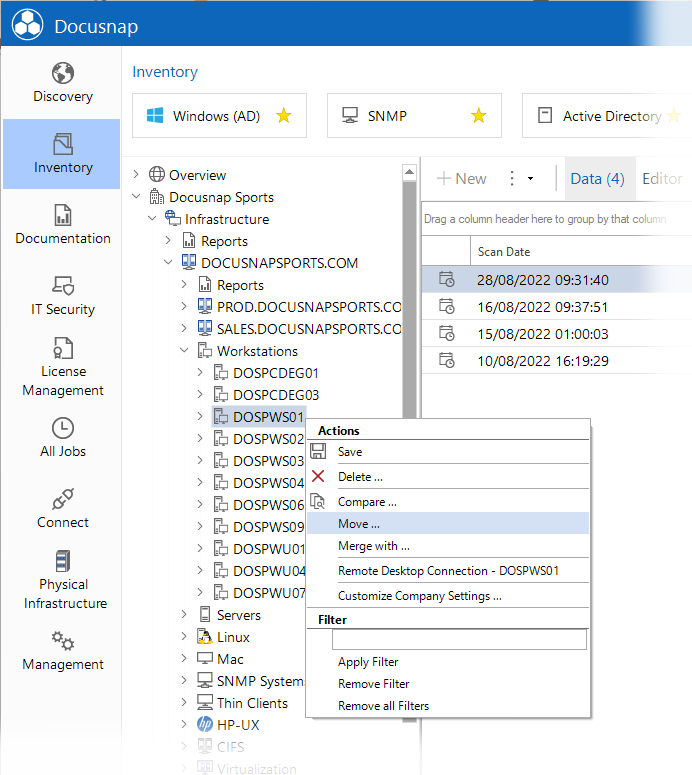Click the Linux penguin icon in the tree
Screen dimensions: 692x775
pos(205,636)
